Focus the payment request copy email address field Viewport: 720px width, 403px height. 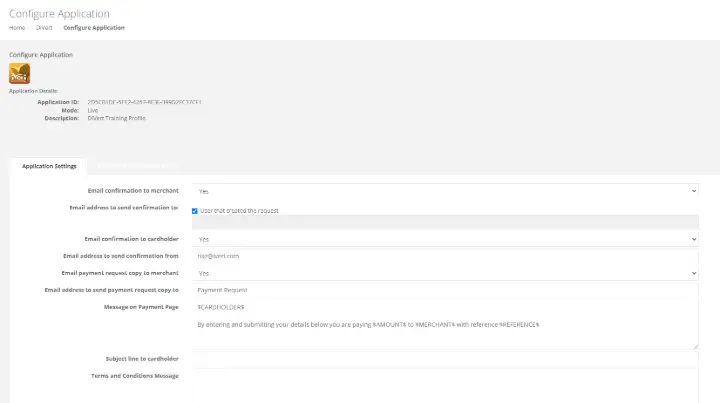pyautogui.click(x=445, y=289)
